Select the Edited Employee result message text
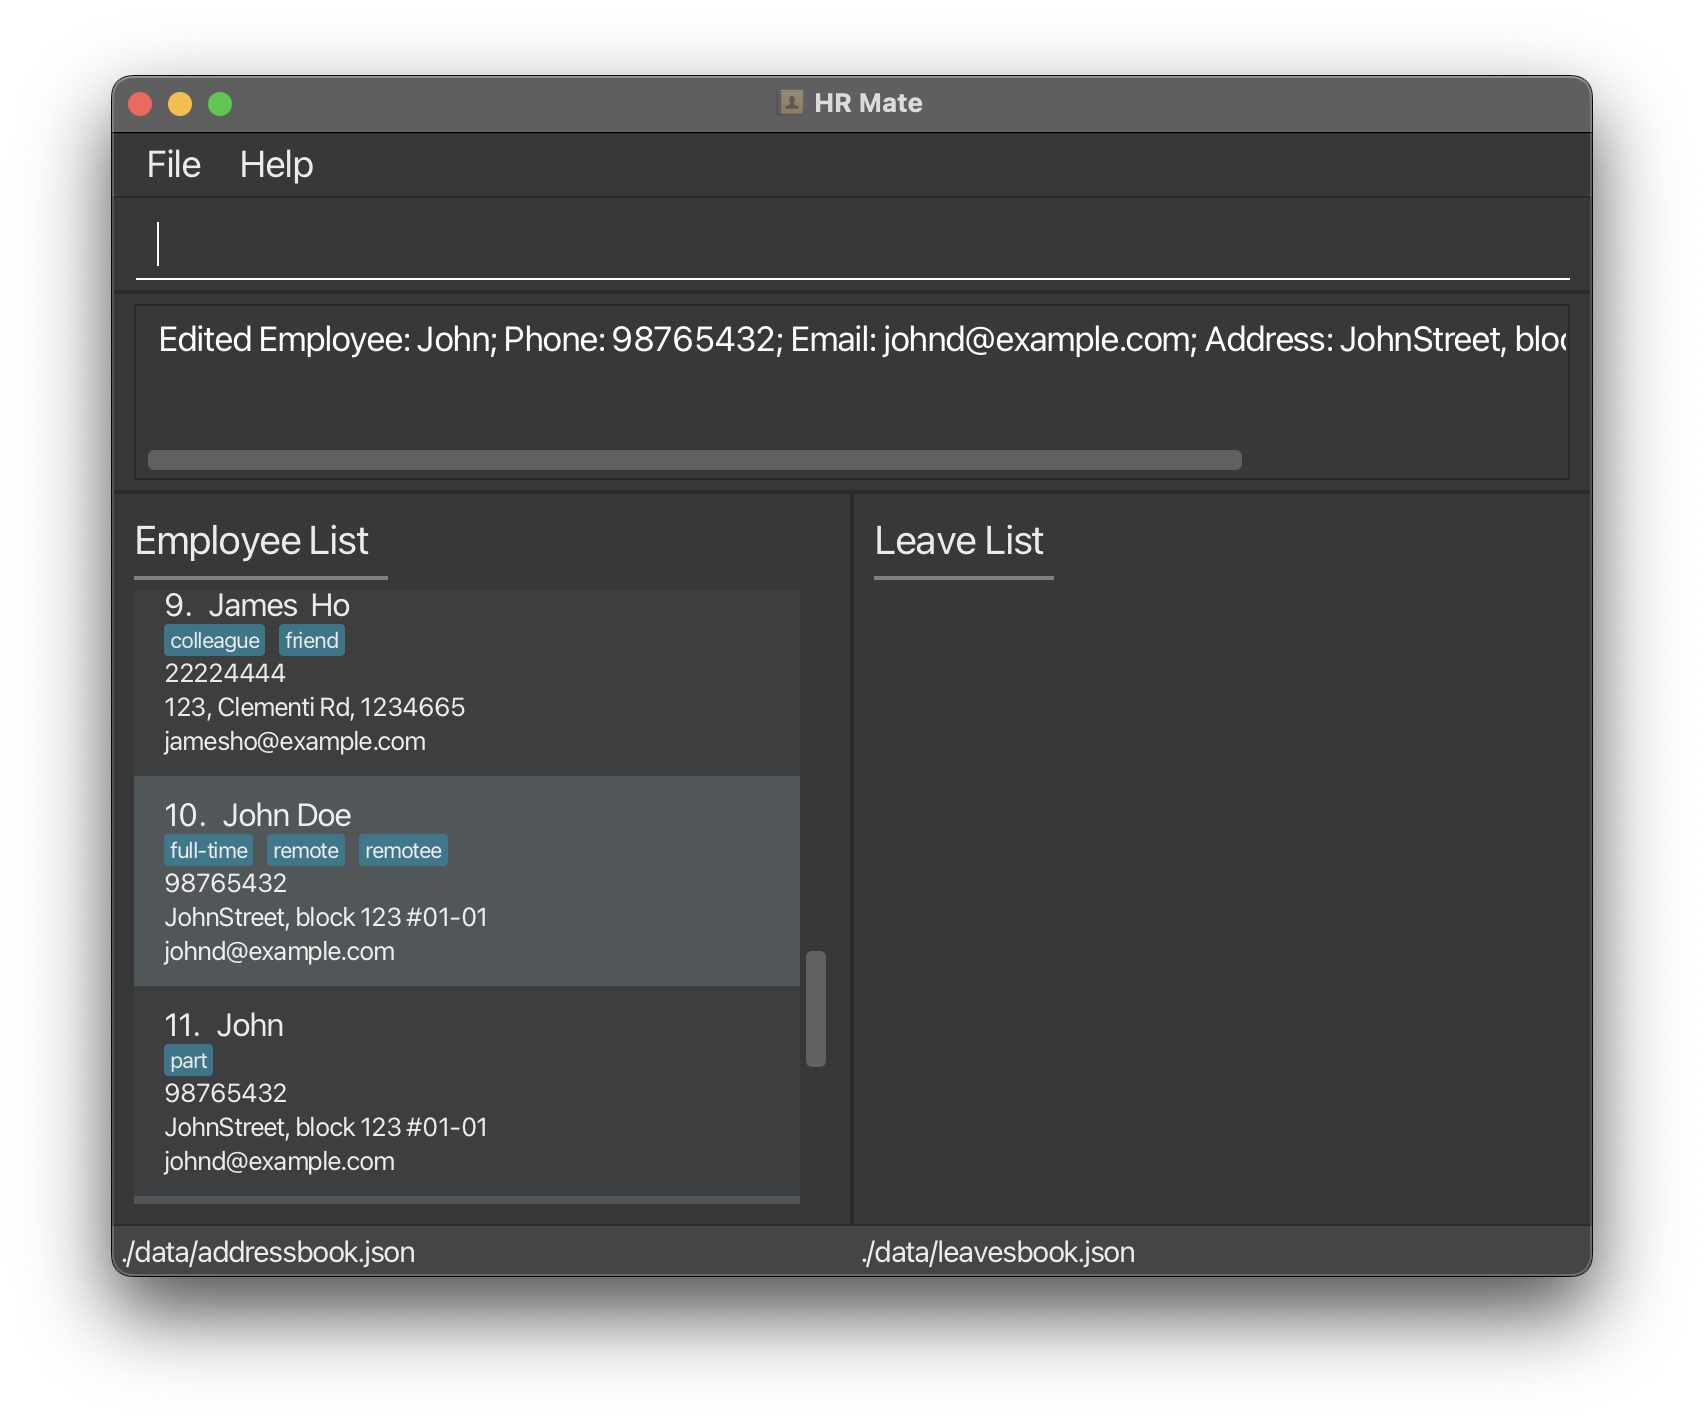The height and width of the screenshot is (1424, 1704). pyautogui.click(x=862, y=340)
